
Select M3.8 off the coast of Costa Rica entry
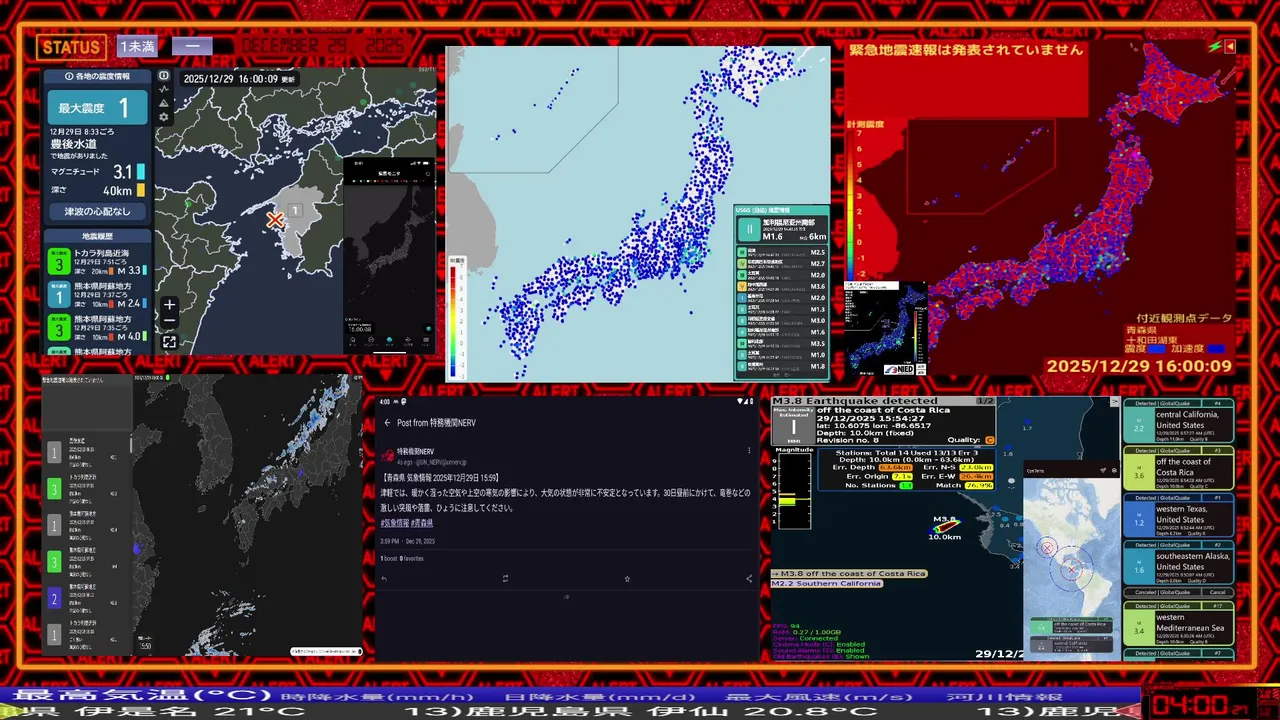pyautogui.click(x=849, y=573)
